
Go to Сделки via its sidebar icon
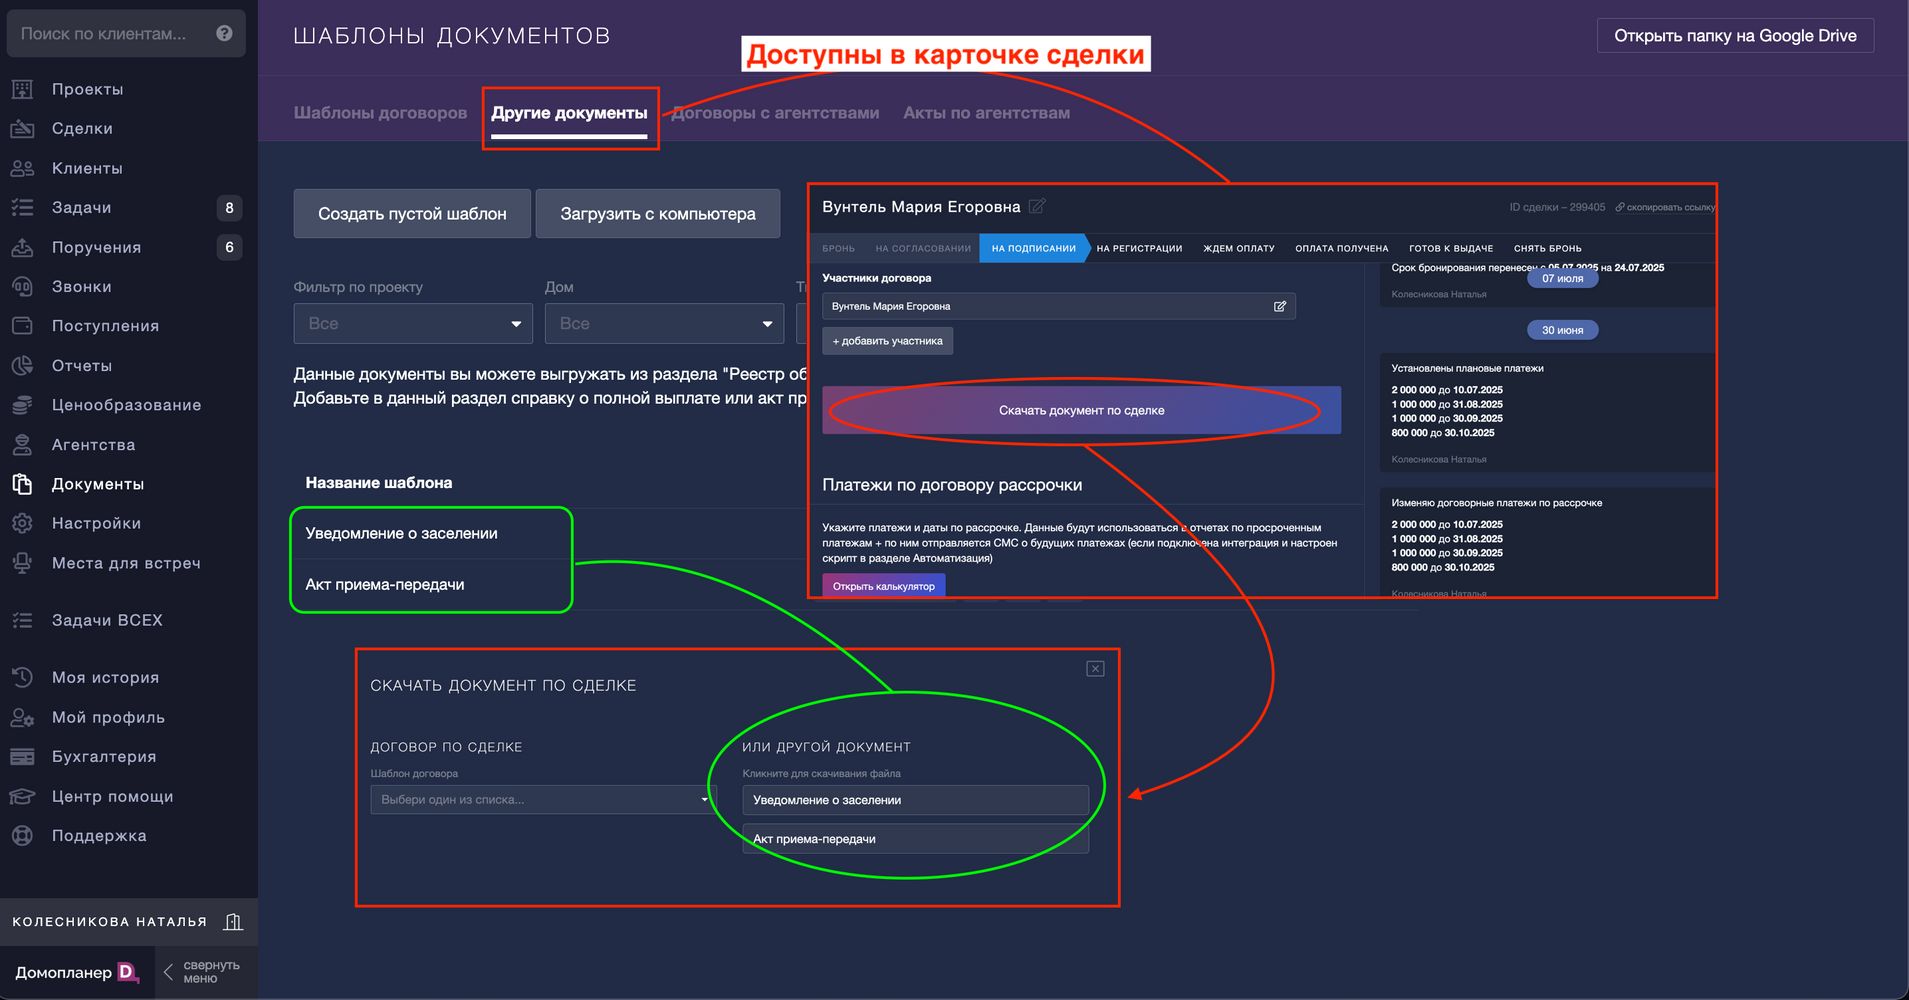(x=22, y=129)
